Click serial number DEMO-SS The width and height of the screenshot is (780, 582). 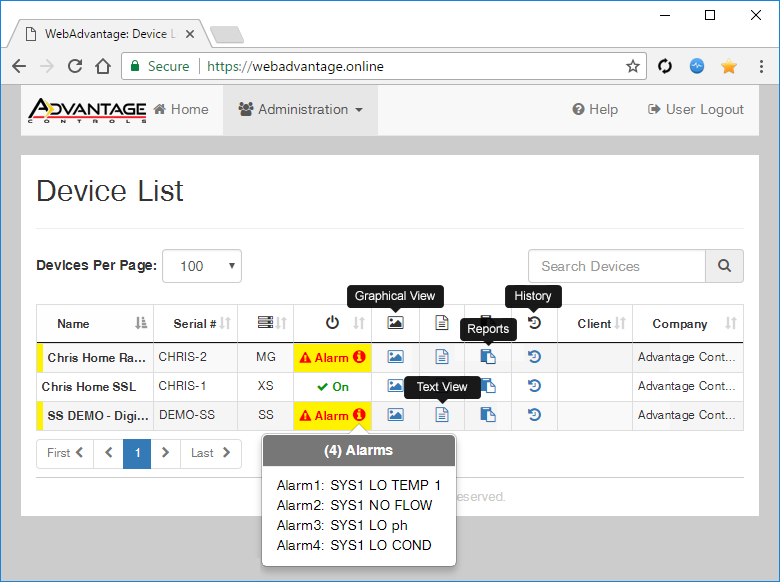coord(187,415)
